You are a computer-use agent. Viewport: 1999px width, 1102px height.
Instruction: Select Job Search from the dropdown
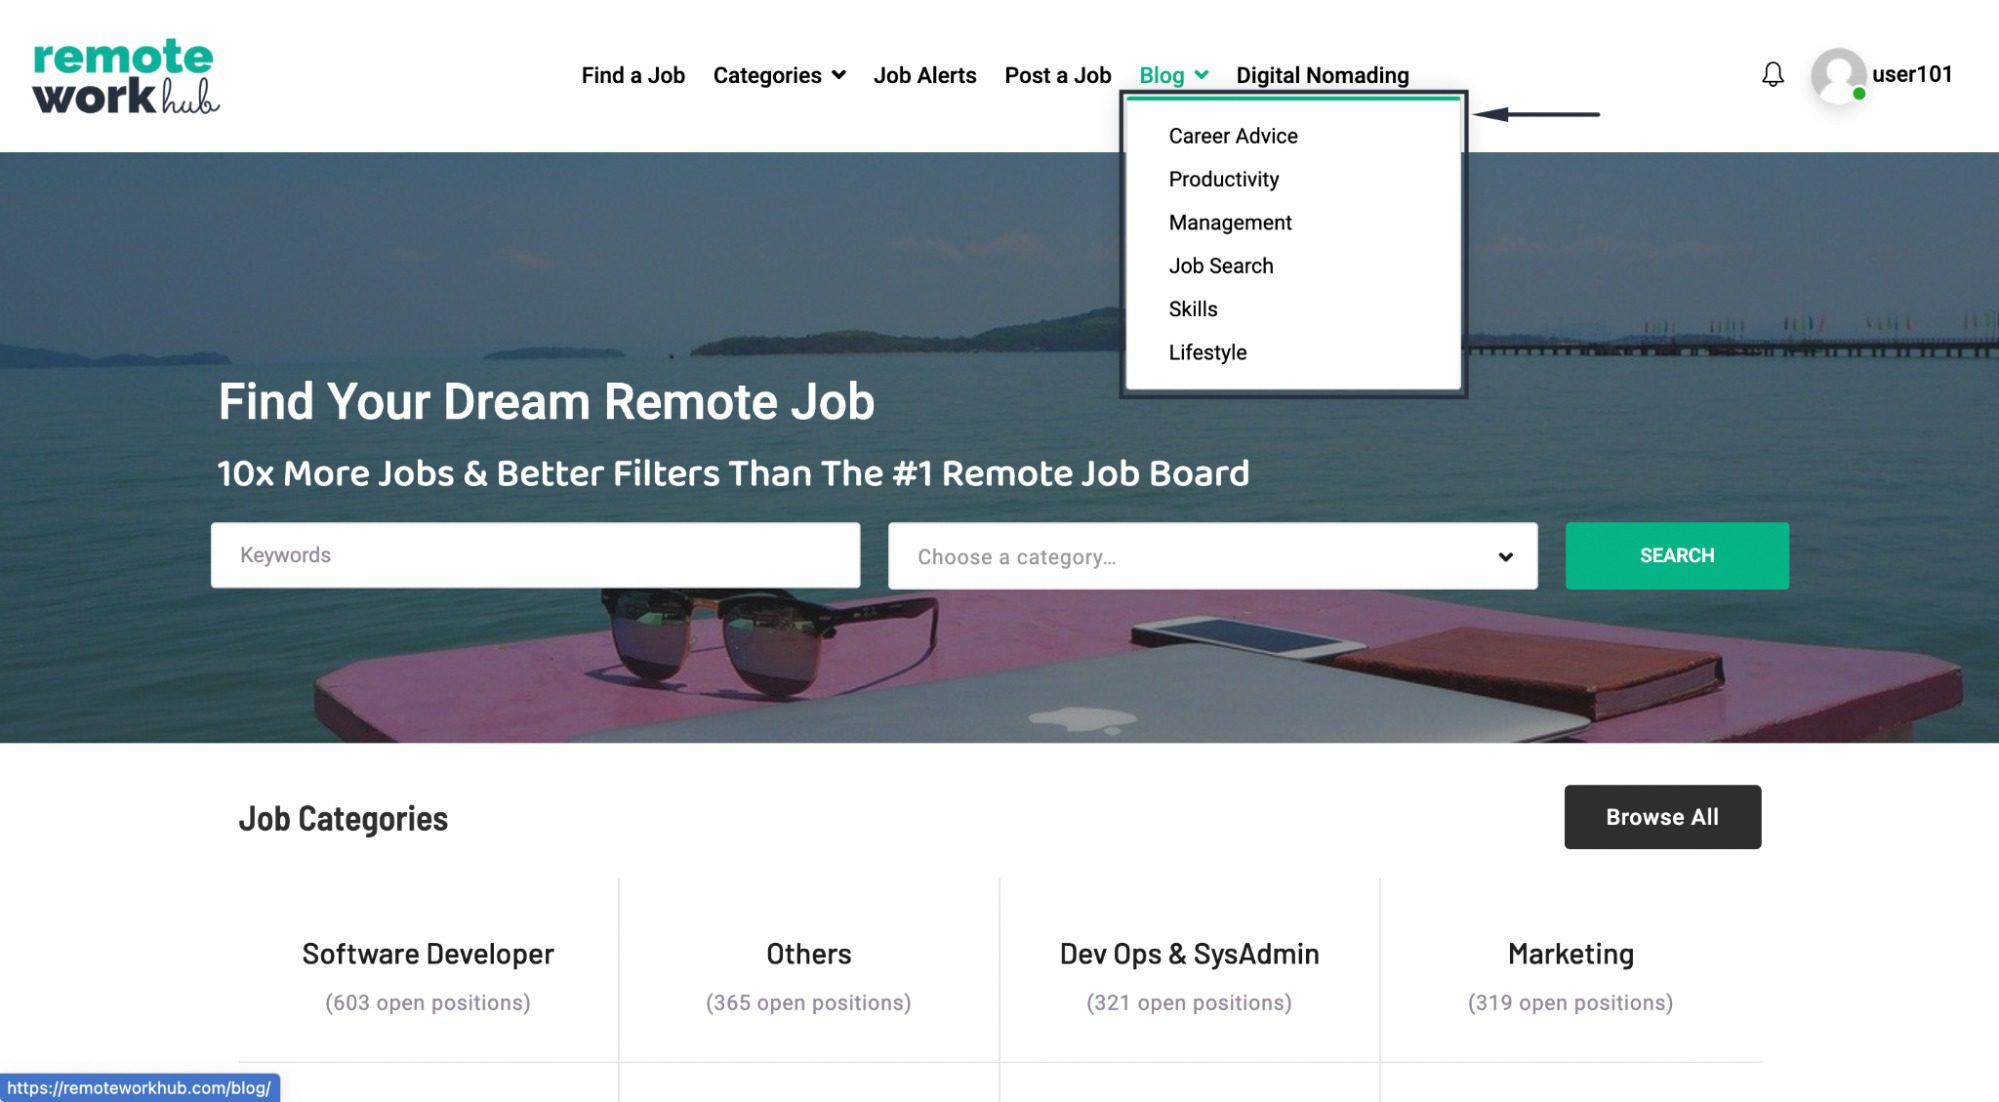coord(1221,265)
